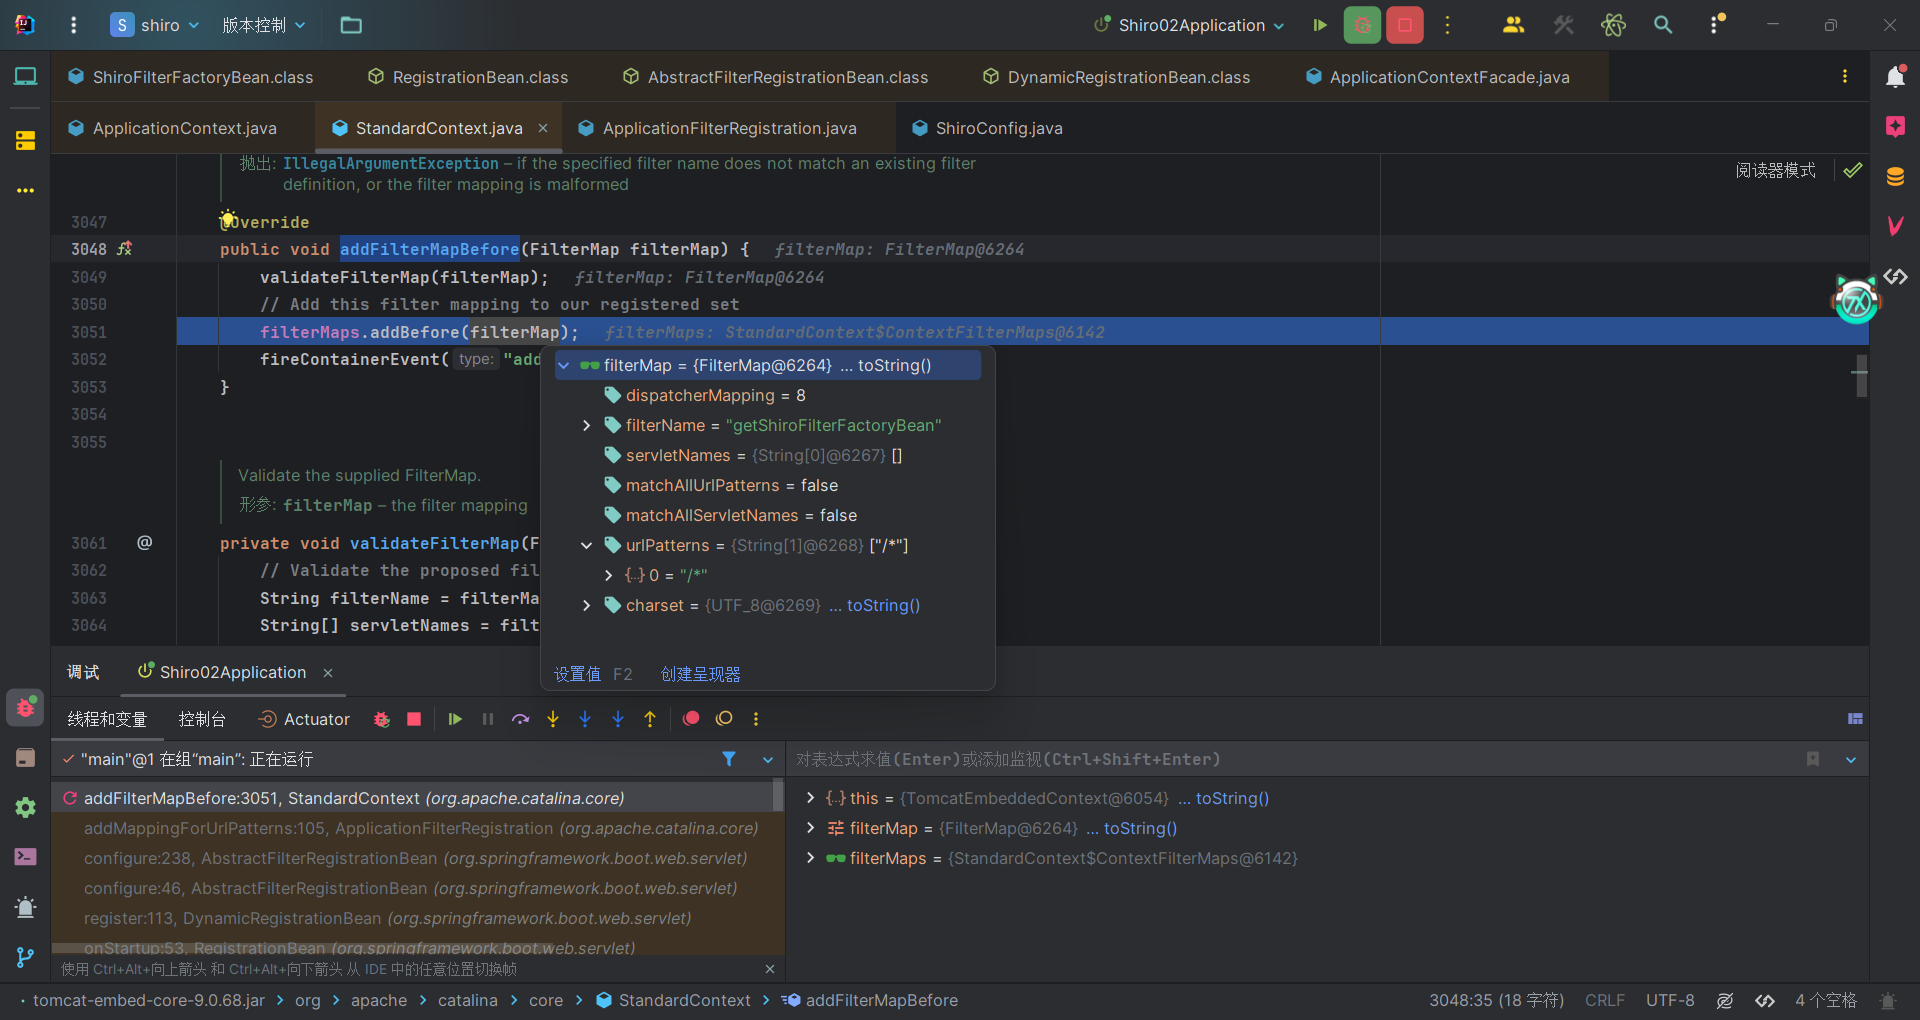
Task: Expand the filterMaps variable in the variables pane
Action: coord(810,858)
